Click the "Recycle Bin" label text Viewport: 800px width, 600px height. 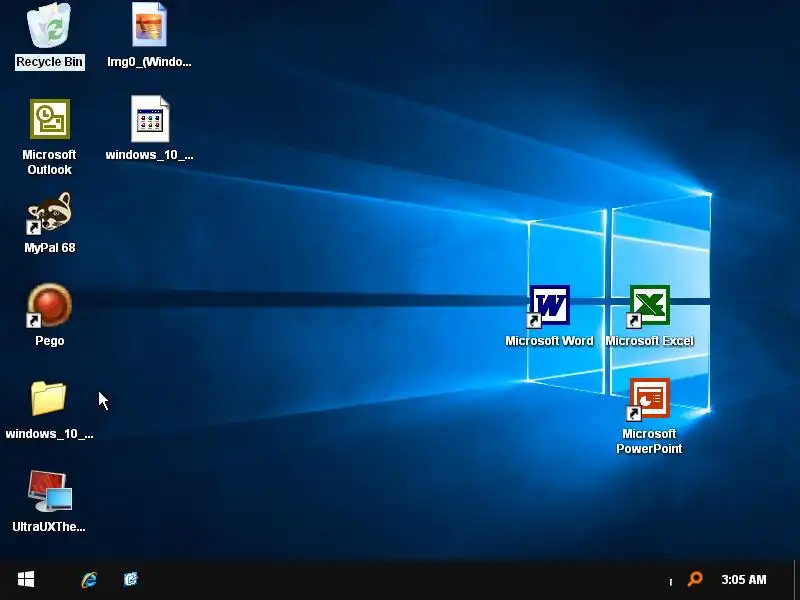49,62
